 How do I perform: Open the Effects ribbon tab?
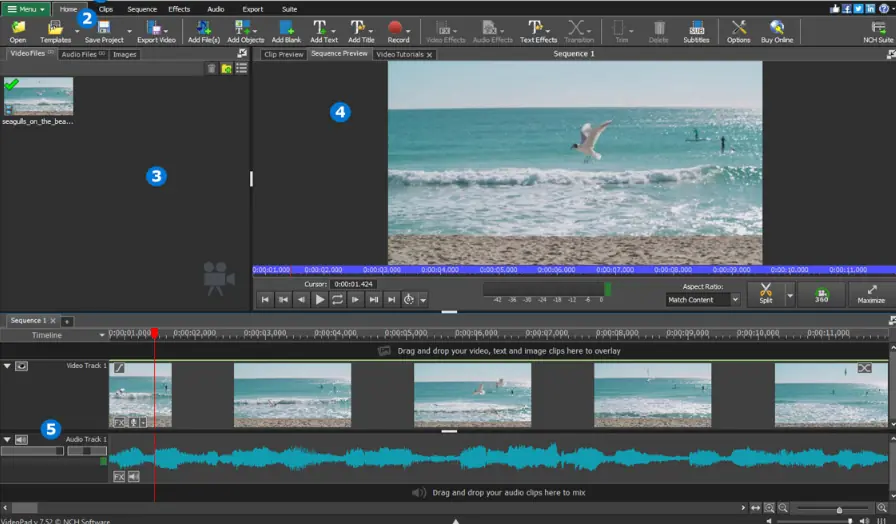(x=179, y=9)
